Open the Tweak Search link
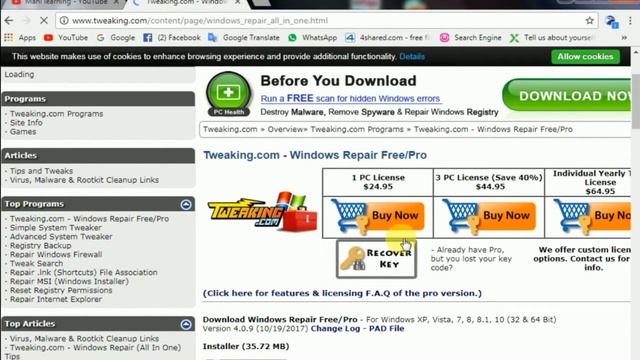Image resolution: width=640 pixels, height=360 pixels. [x=36, y=264]
